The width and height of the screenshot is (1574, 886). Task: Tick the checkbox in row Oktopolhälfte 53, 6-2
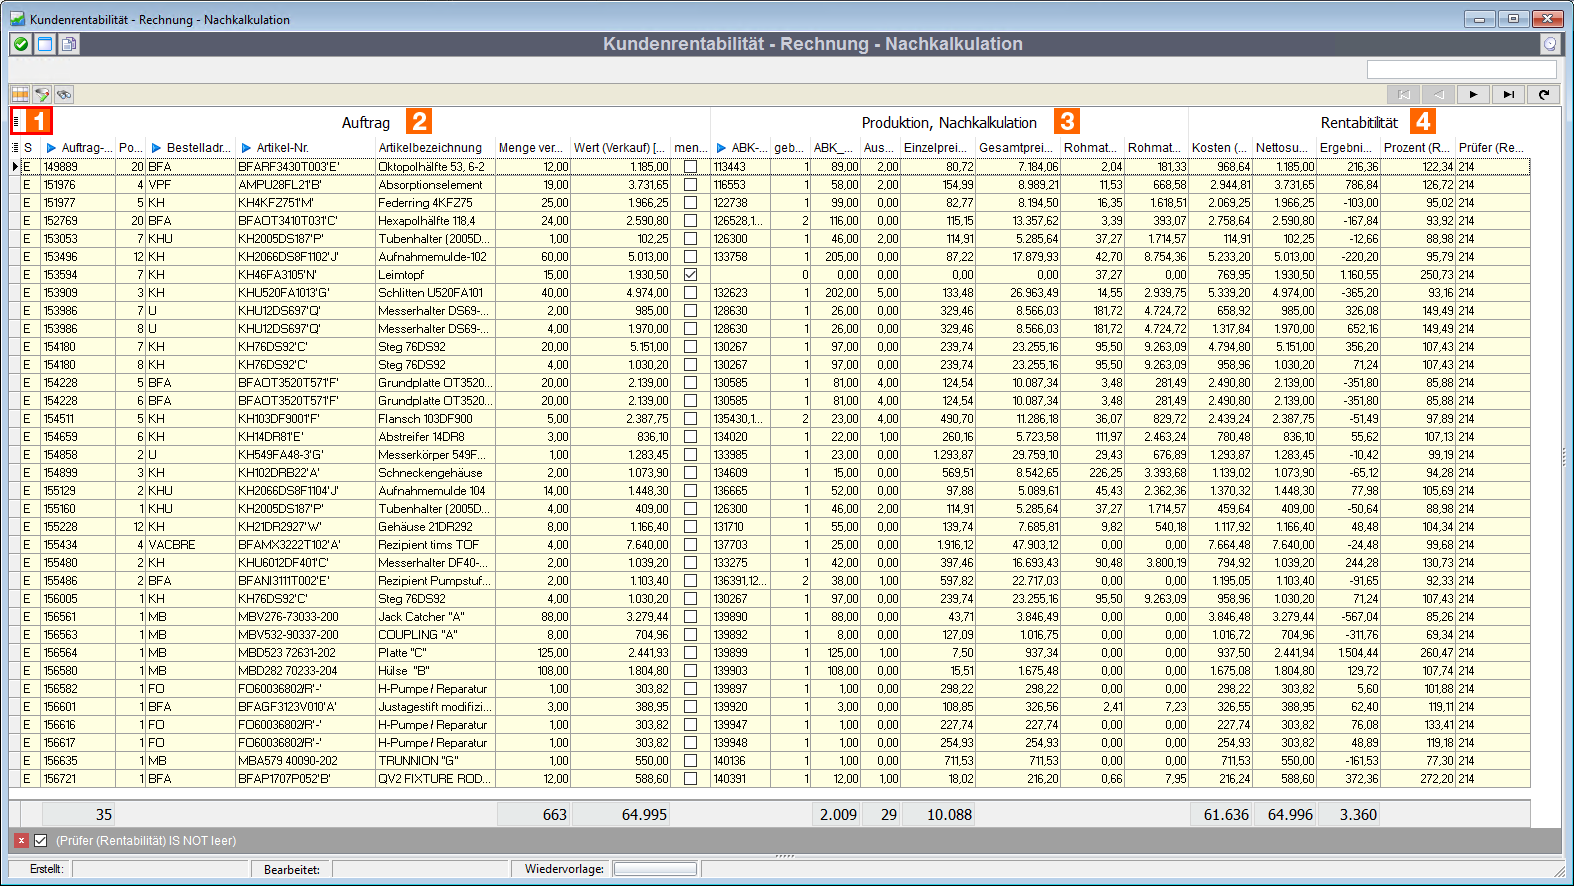(690, 167)
